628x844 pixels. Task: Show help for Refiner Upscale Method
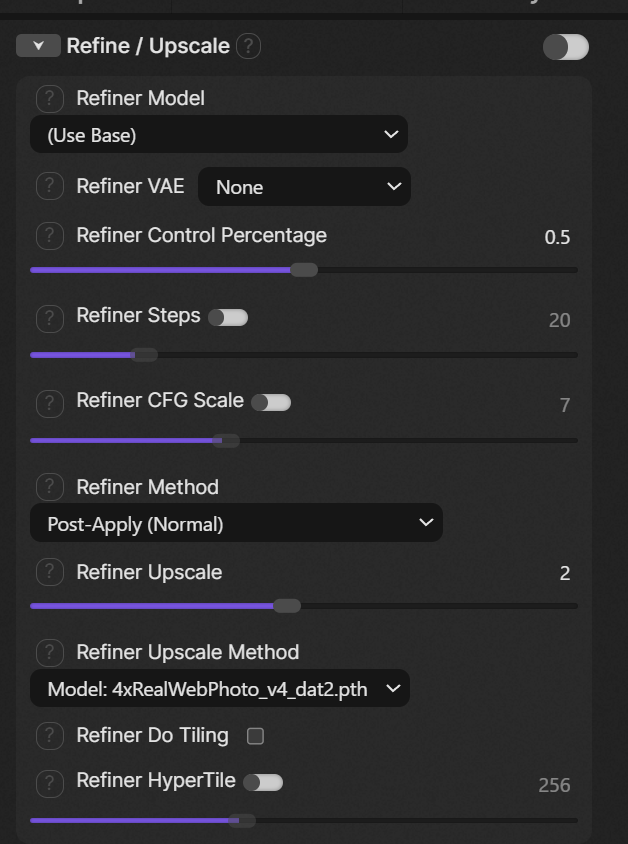click(x=49, y=652)
